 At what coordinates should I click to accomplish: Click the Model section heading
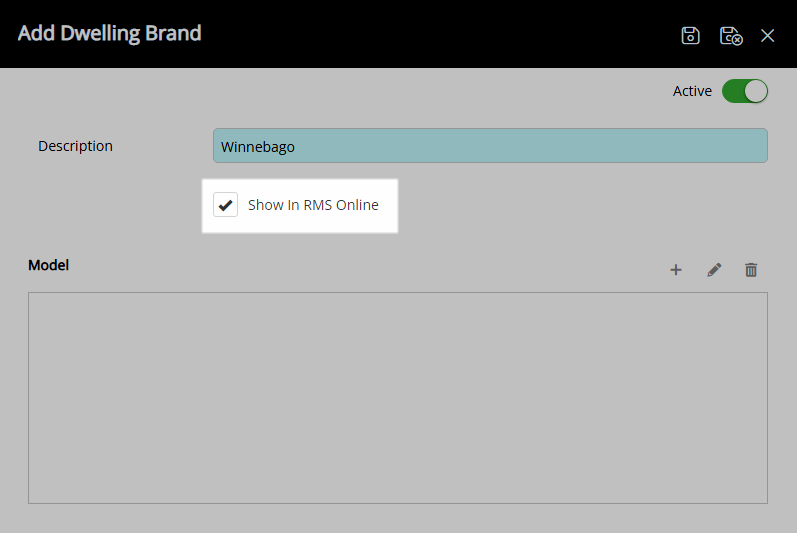48,265
